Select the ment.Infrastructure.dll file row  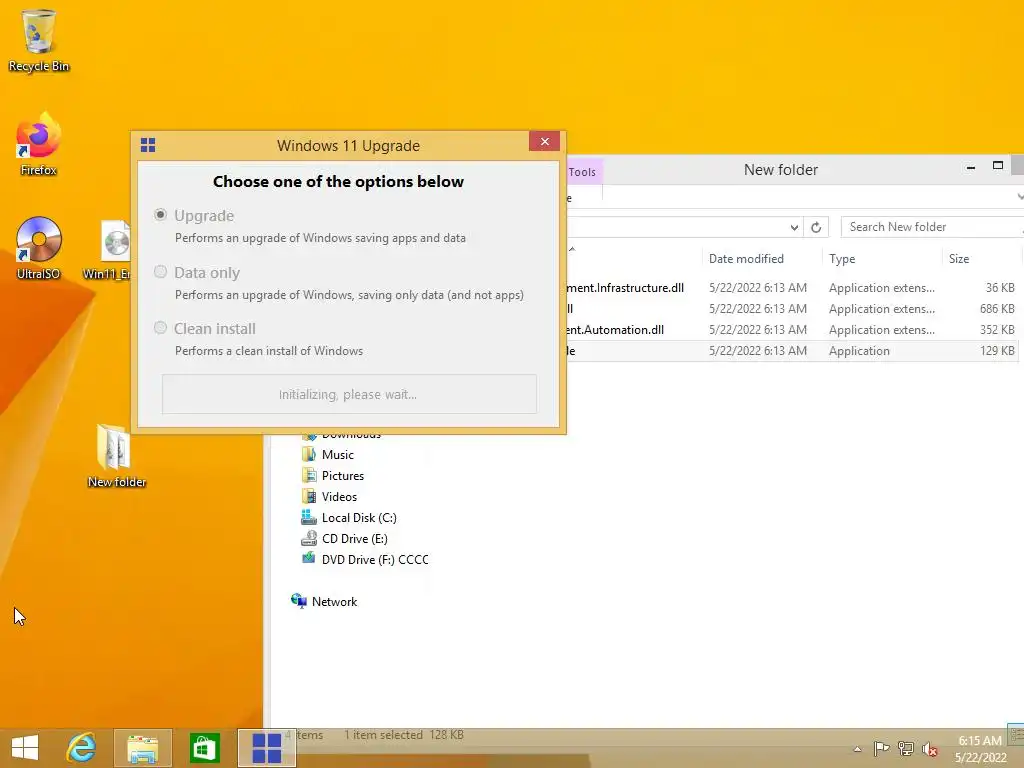[x=792, y=287]
